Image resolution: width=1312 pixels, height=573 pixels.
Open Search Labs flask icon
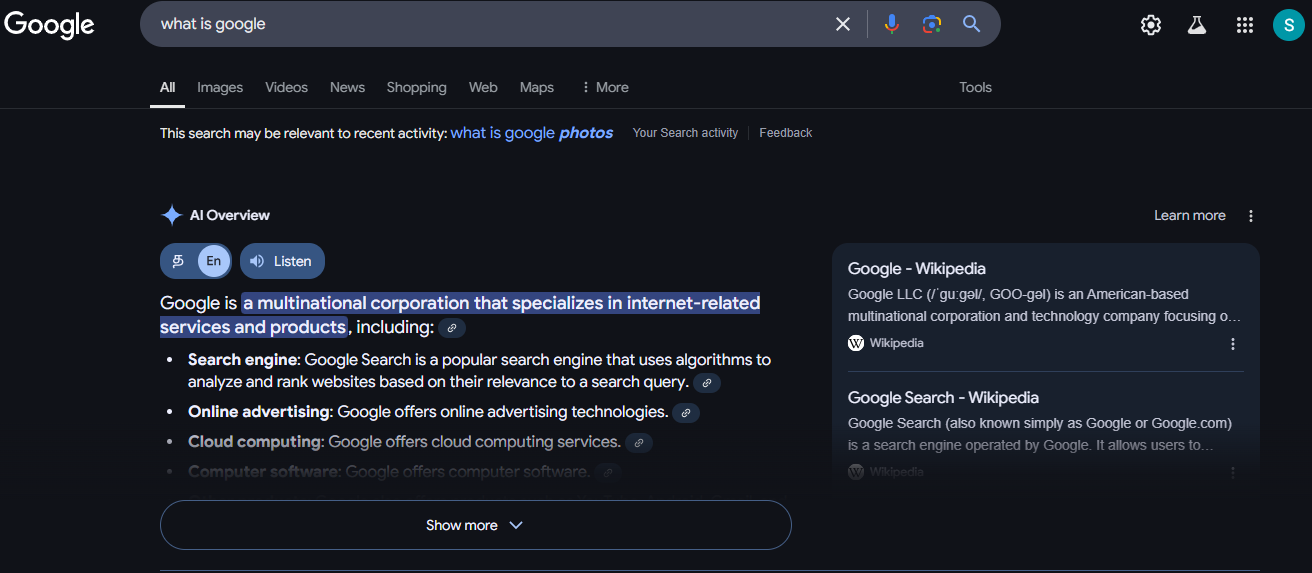1197,25
